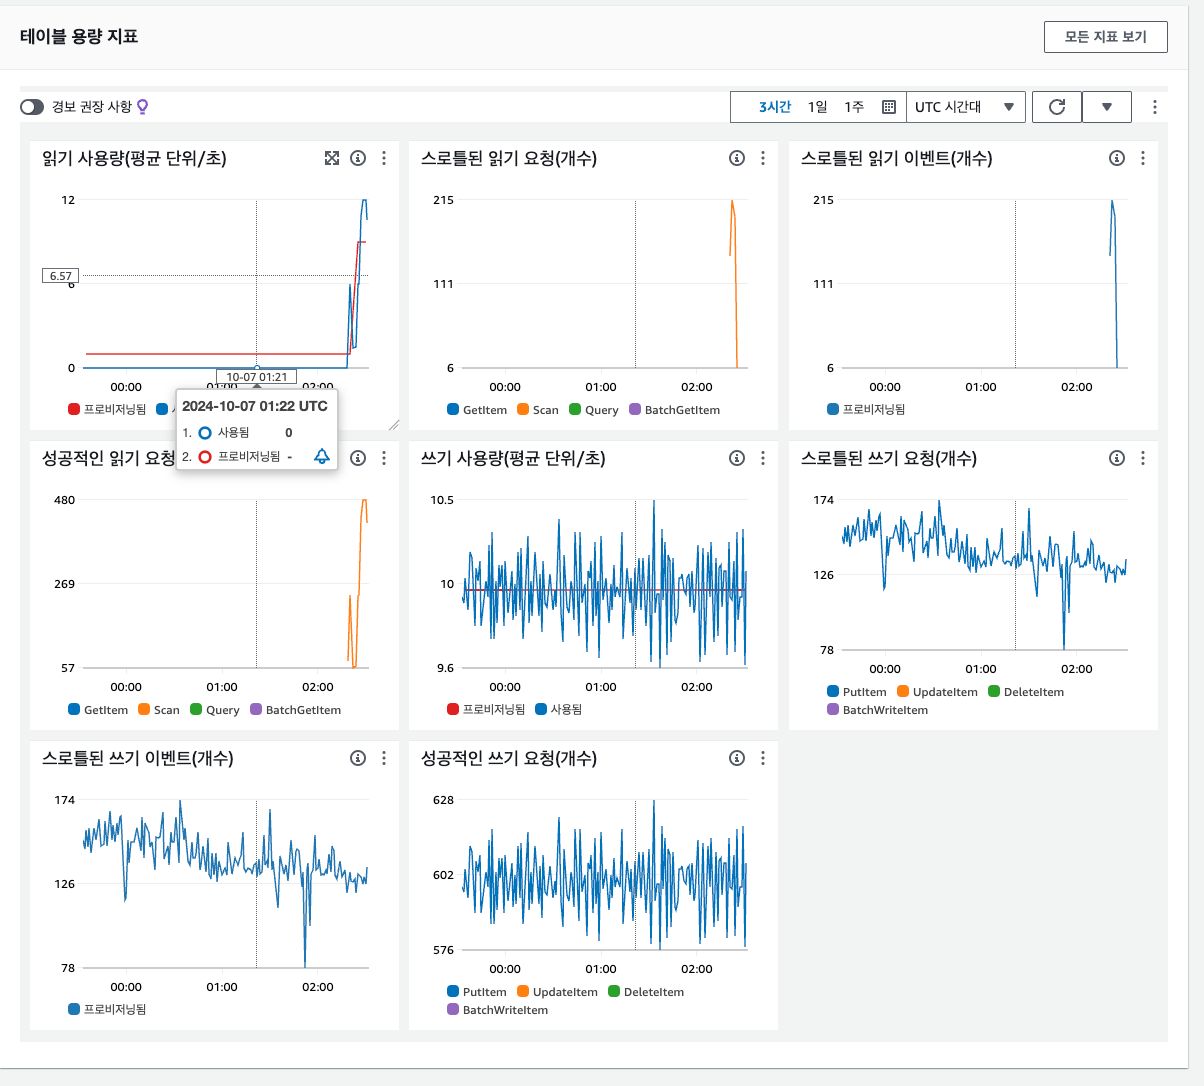
Task: Open options menu of 읽기 사용량 chart
Action: click(x=384, y=158)
